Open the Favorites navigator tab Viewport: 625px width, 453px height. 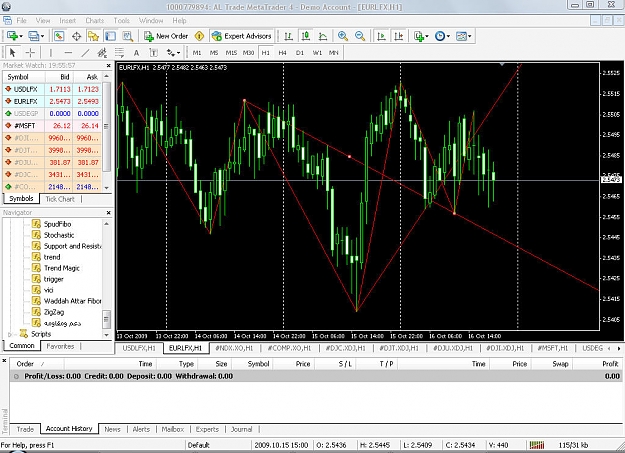[x=60, y=347]
